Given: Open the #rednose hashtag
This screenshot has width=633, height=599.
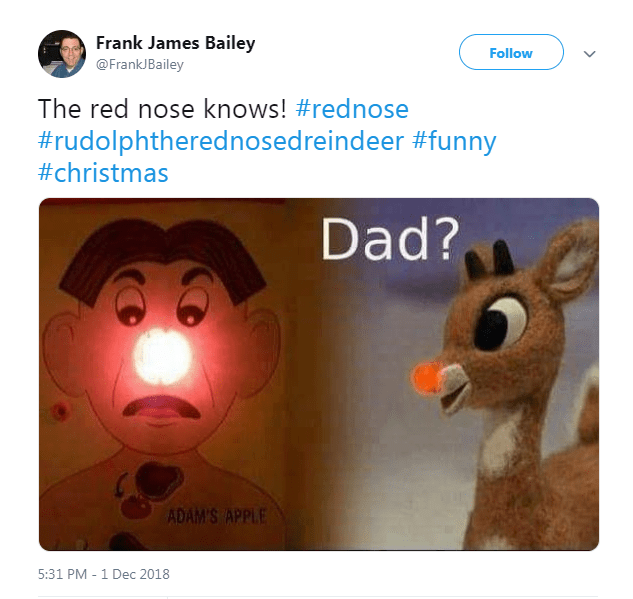Looking at the screenshot, I should [352, 109].
